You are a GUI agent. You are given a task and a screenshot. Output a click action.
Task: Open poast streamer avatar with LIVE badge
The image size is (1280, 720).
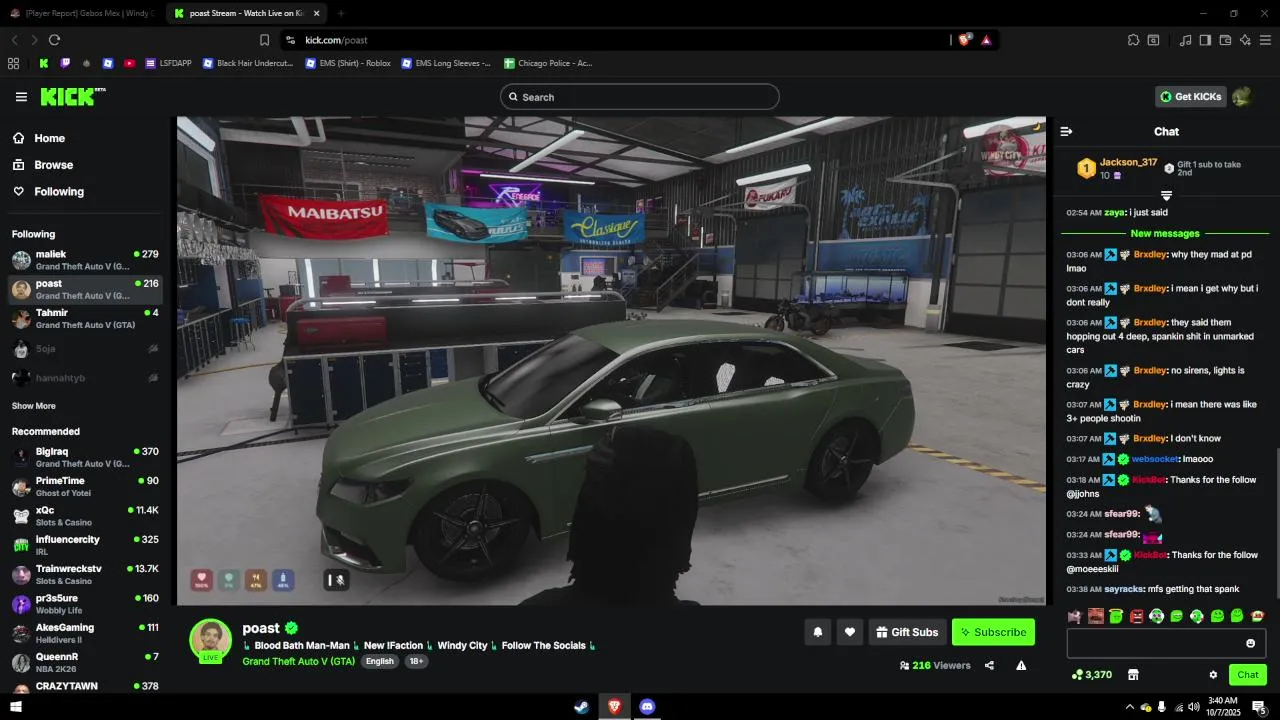tap(211, 640)
